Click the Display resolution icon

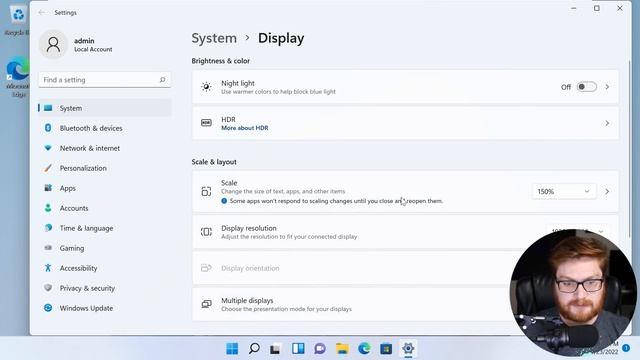click(206, 232)
